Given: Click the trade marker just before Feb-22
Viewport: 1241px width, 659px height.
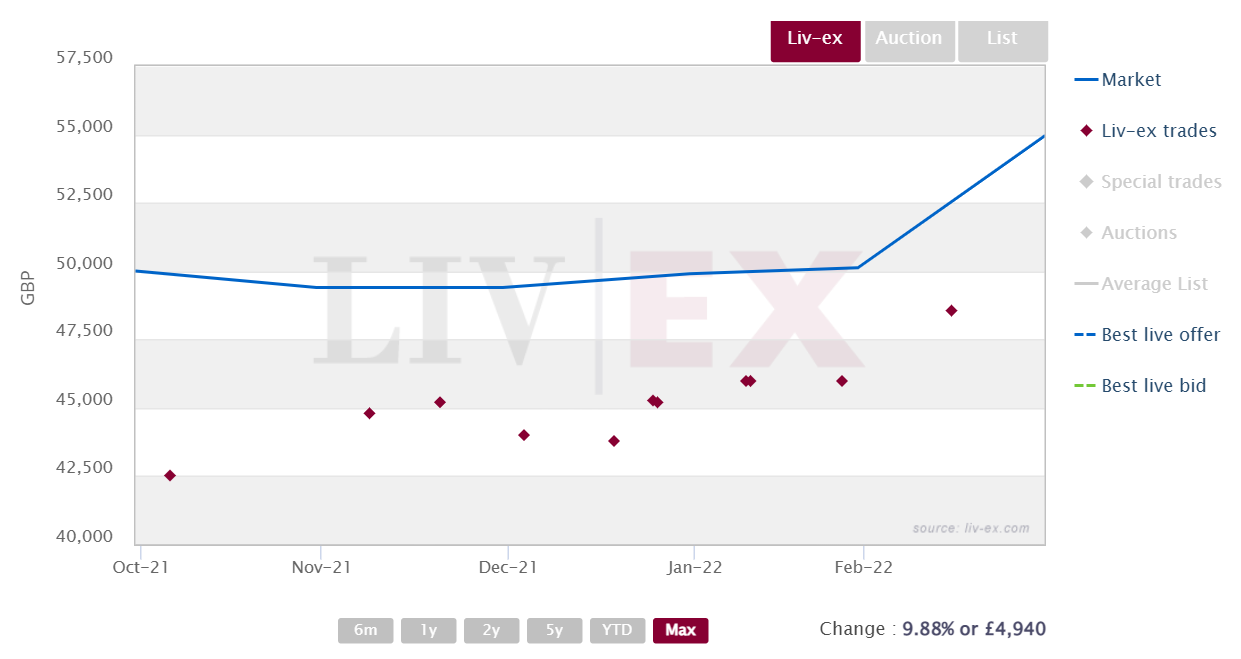Looking at the screenshot, I should coord(842,381).
